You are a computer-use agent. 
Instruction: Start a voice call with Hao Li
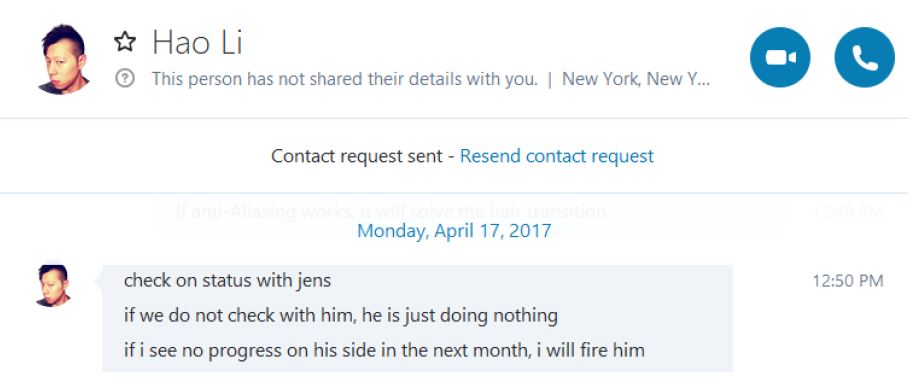pos(864,57)
